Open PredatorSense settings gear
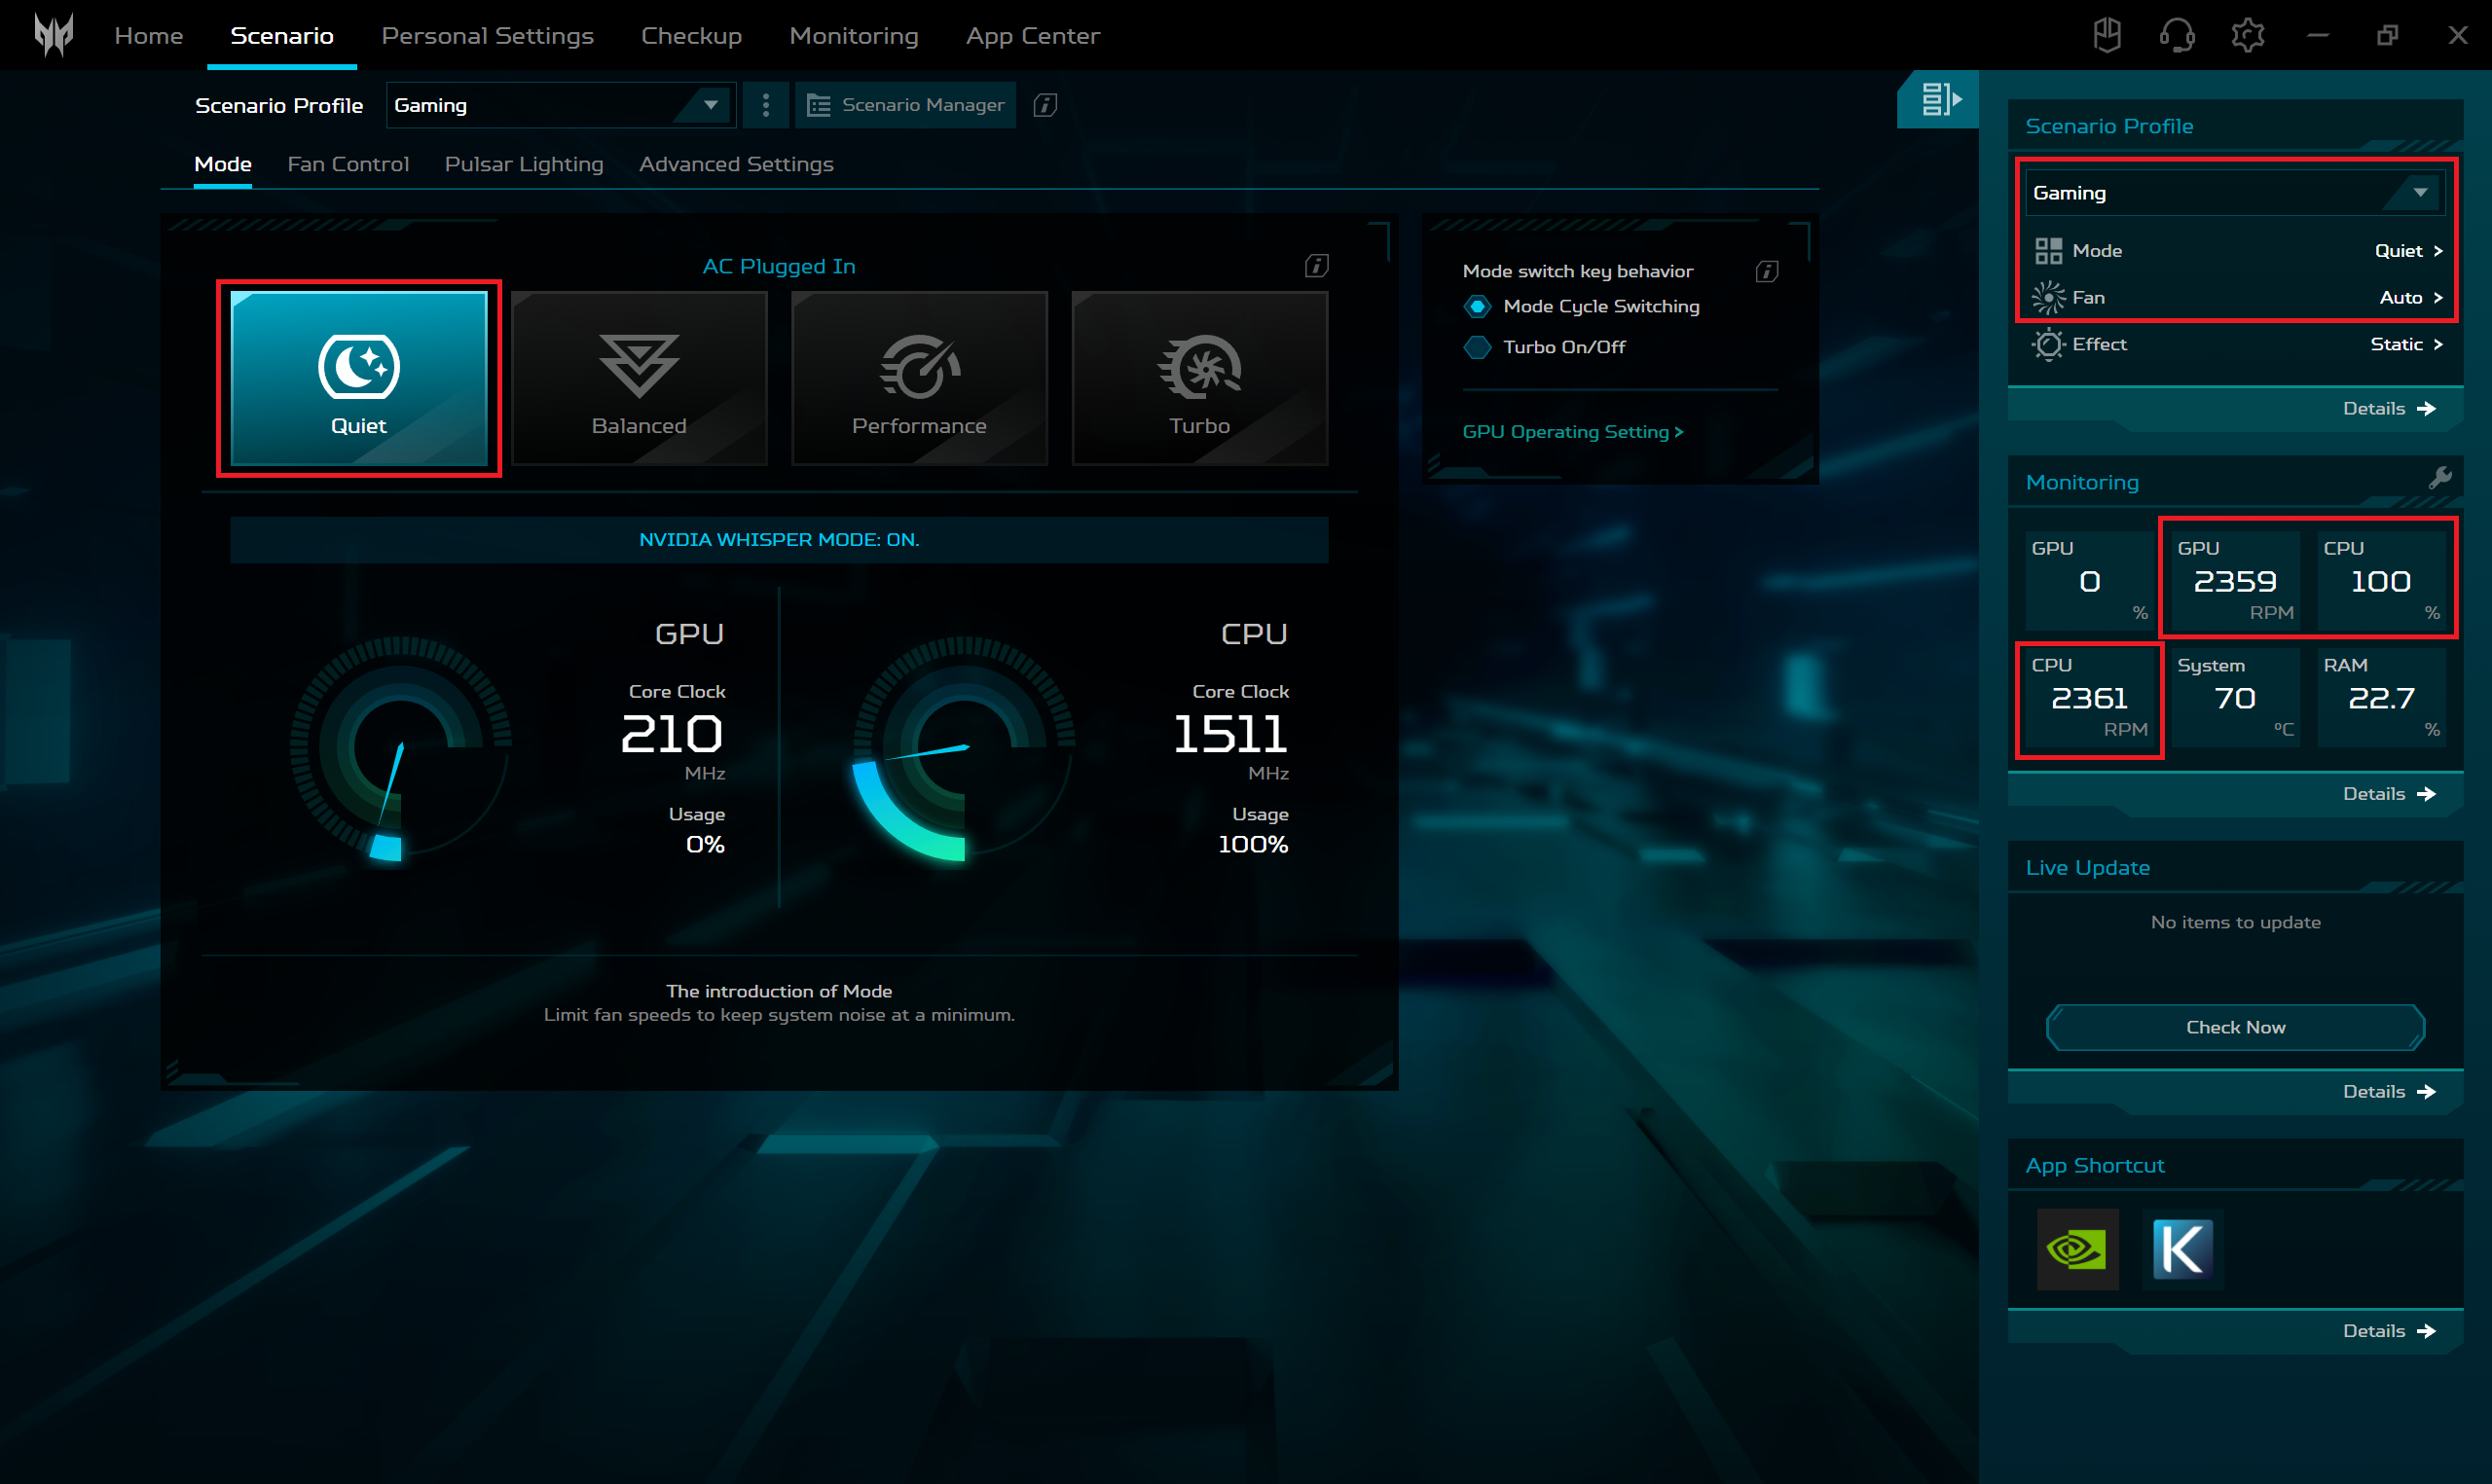The image size is (2492, 1484). point(2247,35)
